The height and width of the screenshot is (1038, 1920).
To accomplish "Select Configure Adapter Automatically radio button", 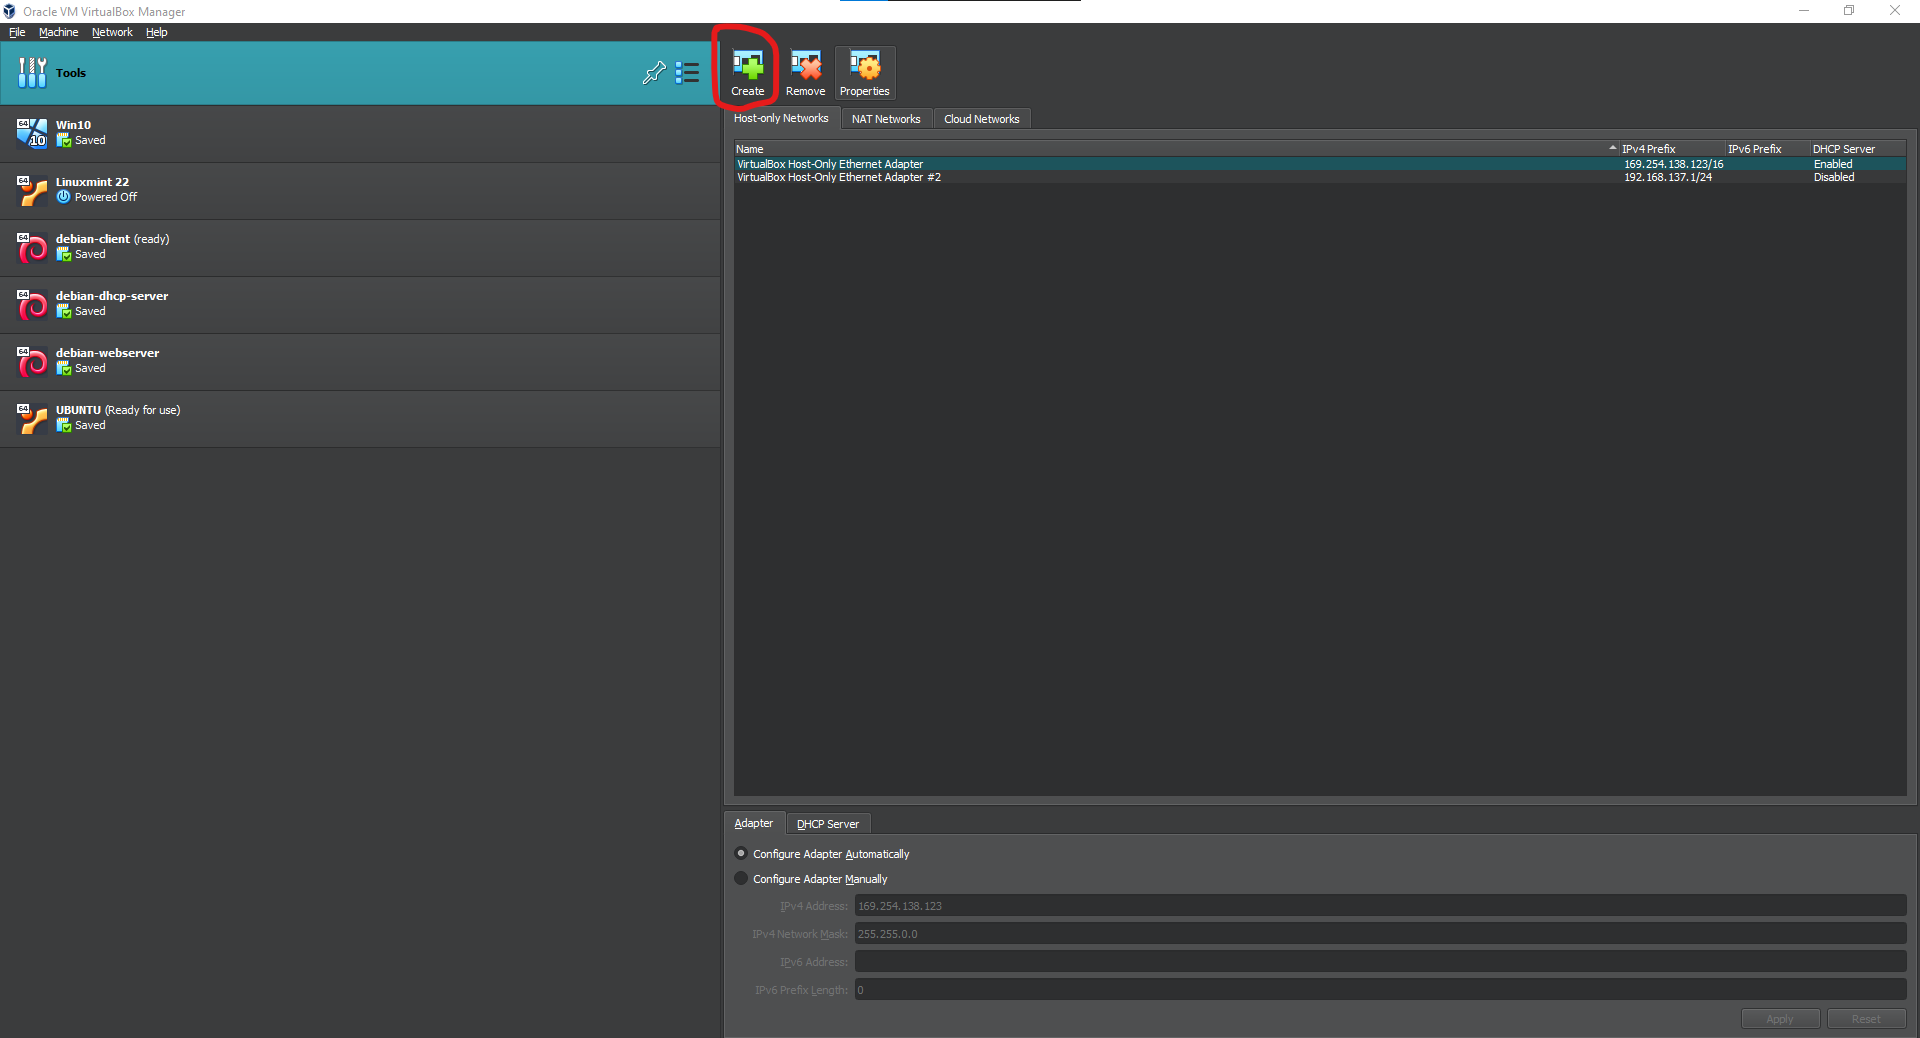I will [x=741, y=854].
